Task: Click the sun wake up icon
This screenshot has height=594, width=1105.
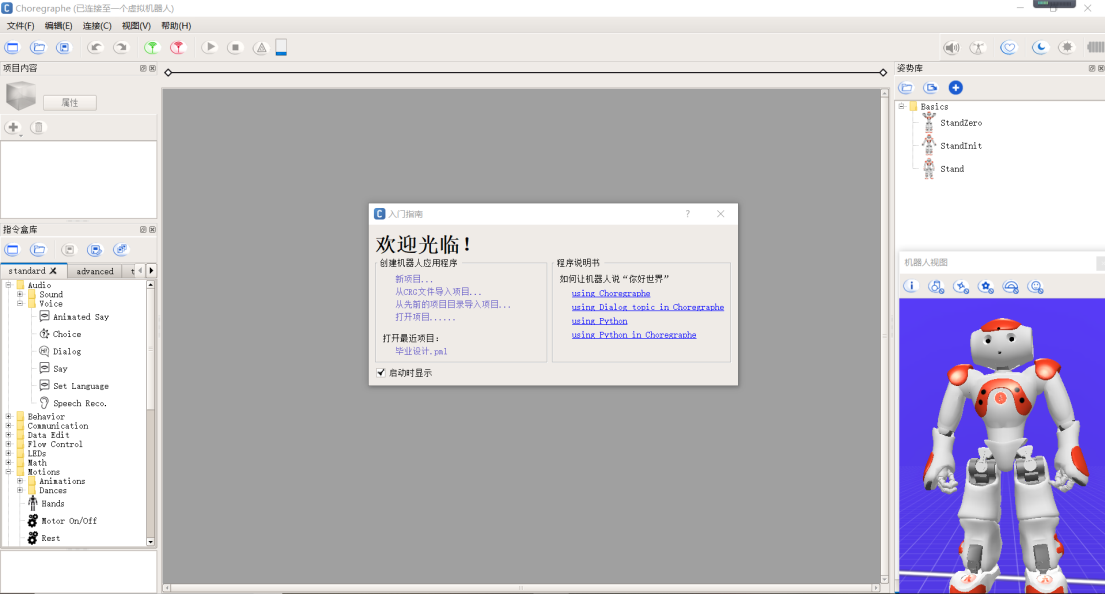Action: click(1067, 47)
